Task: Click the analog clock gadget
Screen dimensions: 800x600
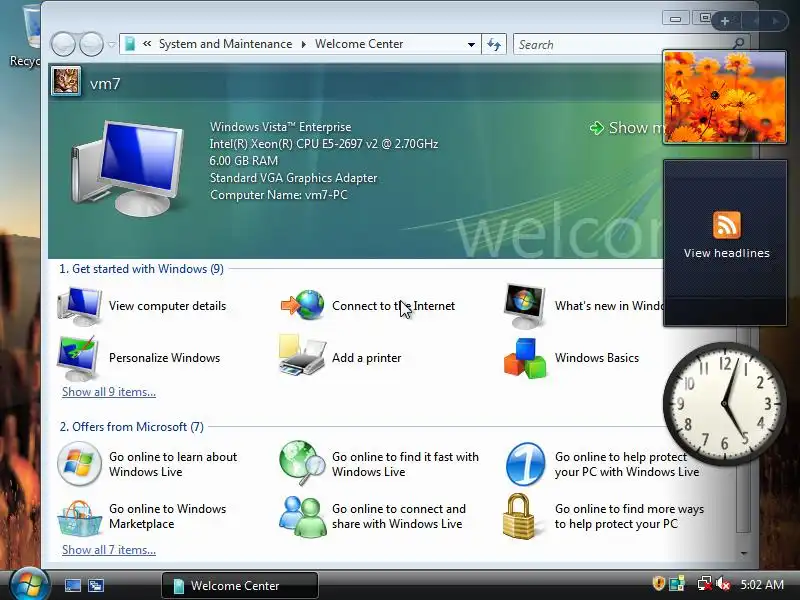Action: tap(724, 404)
